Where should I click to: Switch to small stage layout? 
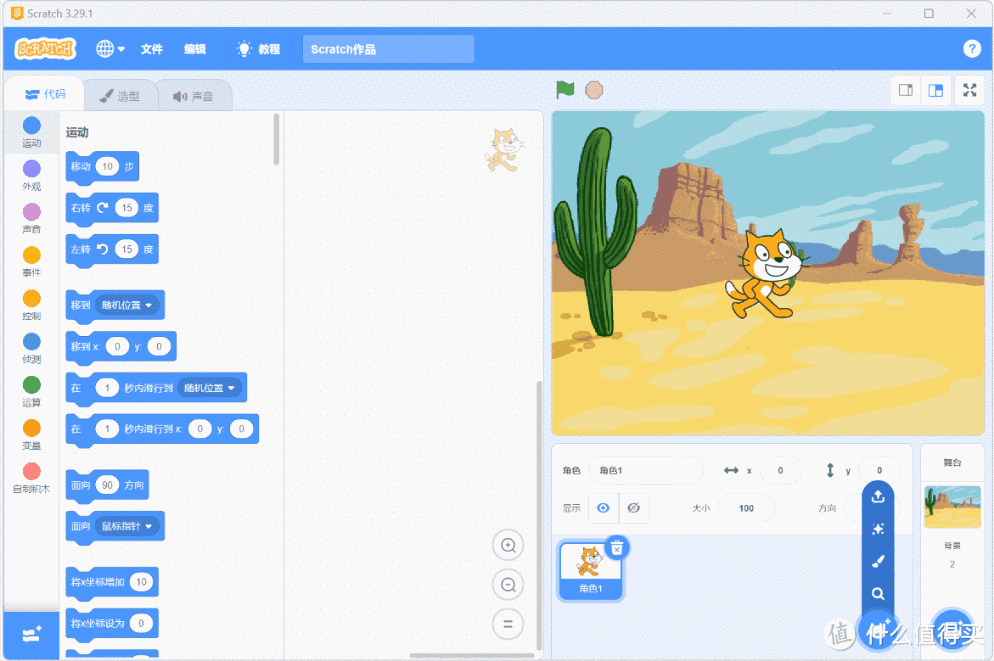pos(906,90)
